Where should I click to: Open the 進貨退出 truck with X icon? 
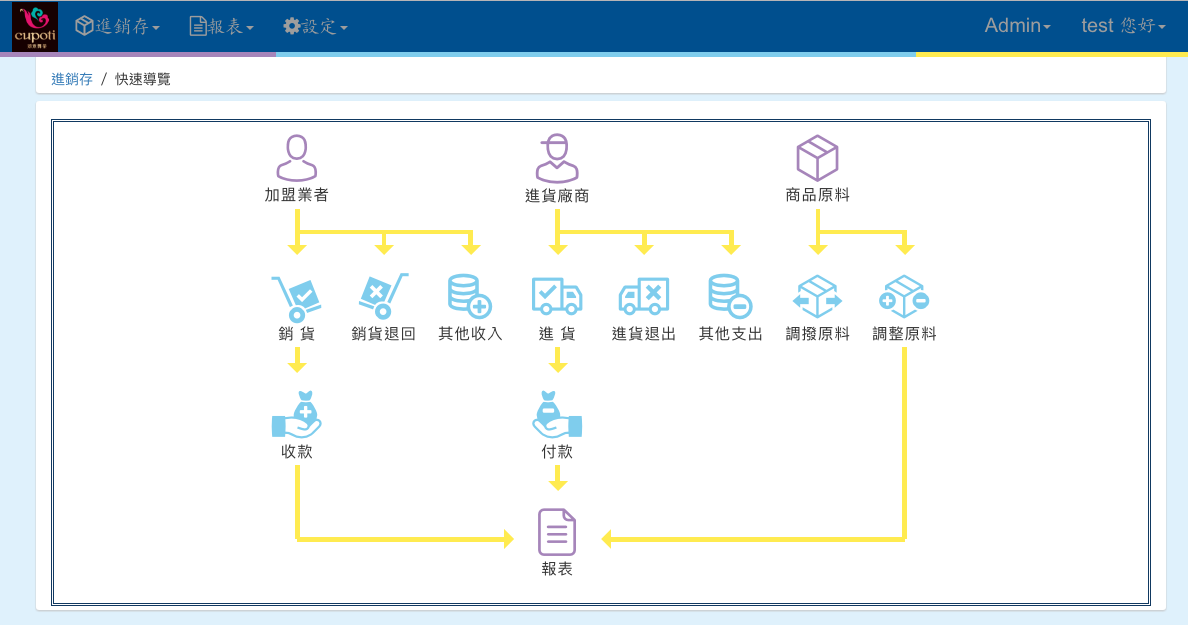(x=644, y=297)
